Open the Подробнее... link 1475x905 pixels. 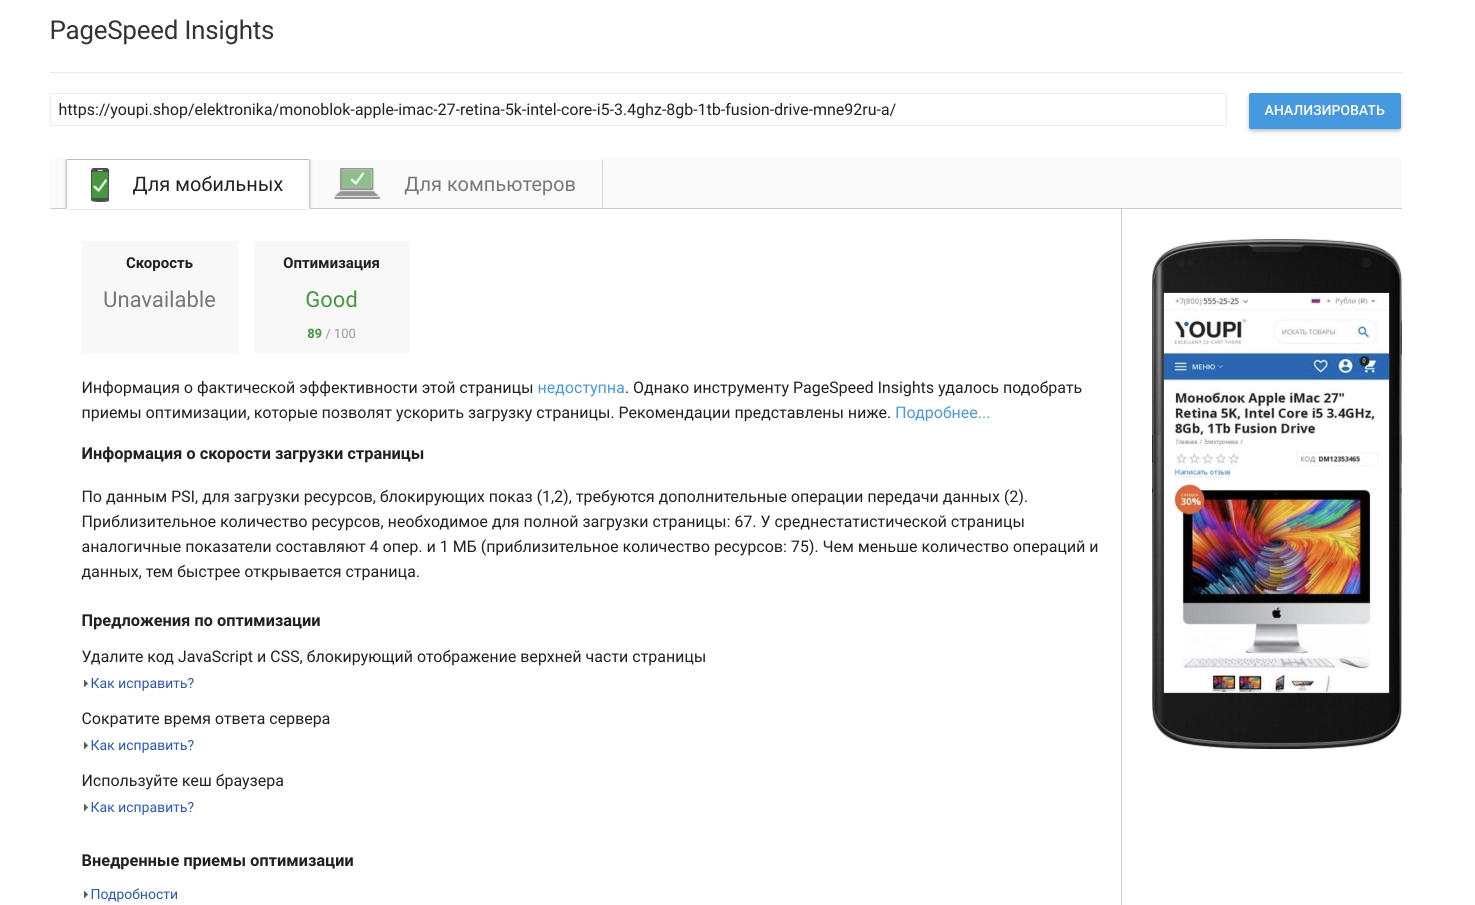(x=942, y=413)
